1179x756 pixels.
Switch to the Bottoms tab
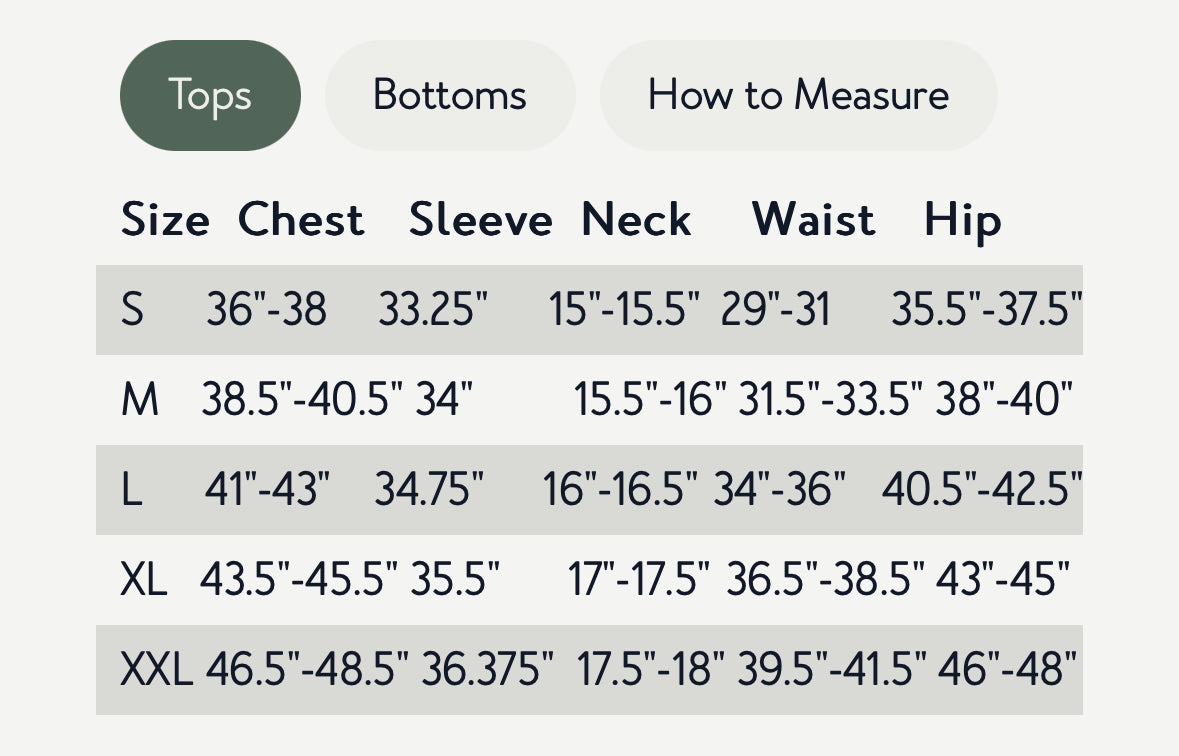pyautogui.click(x=450, y=96)
